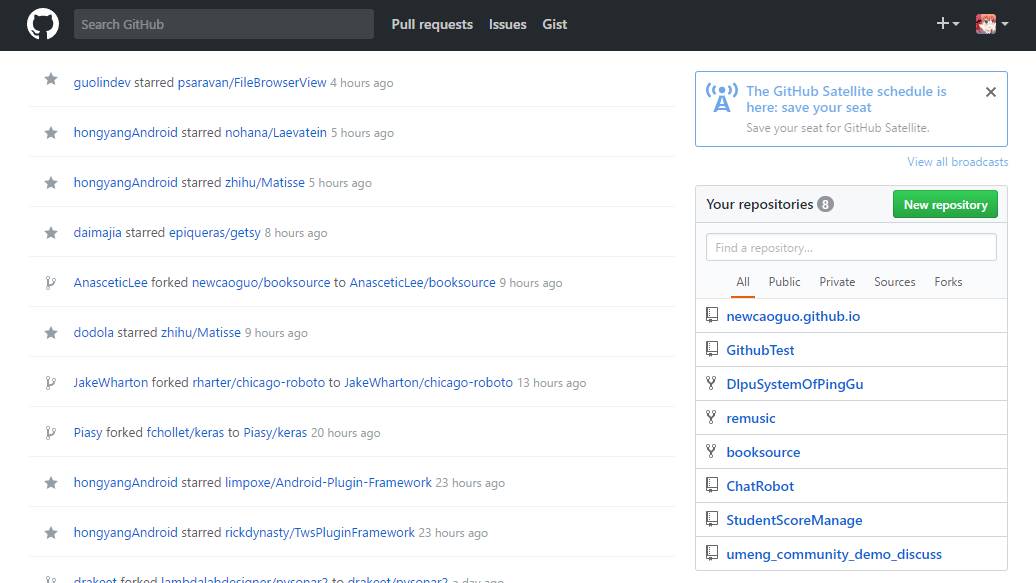Select the All repositories tab

tap(743, 282)
